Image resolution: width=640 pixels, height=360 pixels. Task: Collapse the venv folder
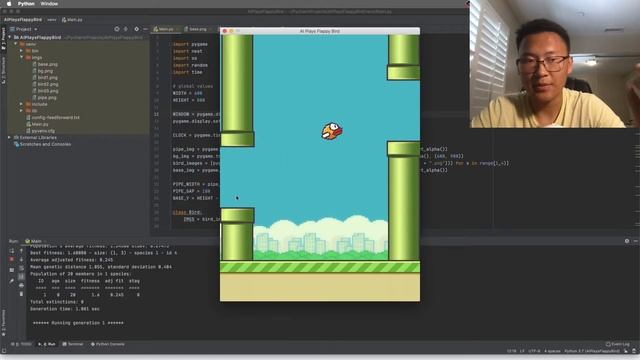tap(16, 44)
